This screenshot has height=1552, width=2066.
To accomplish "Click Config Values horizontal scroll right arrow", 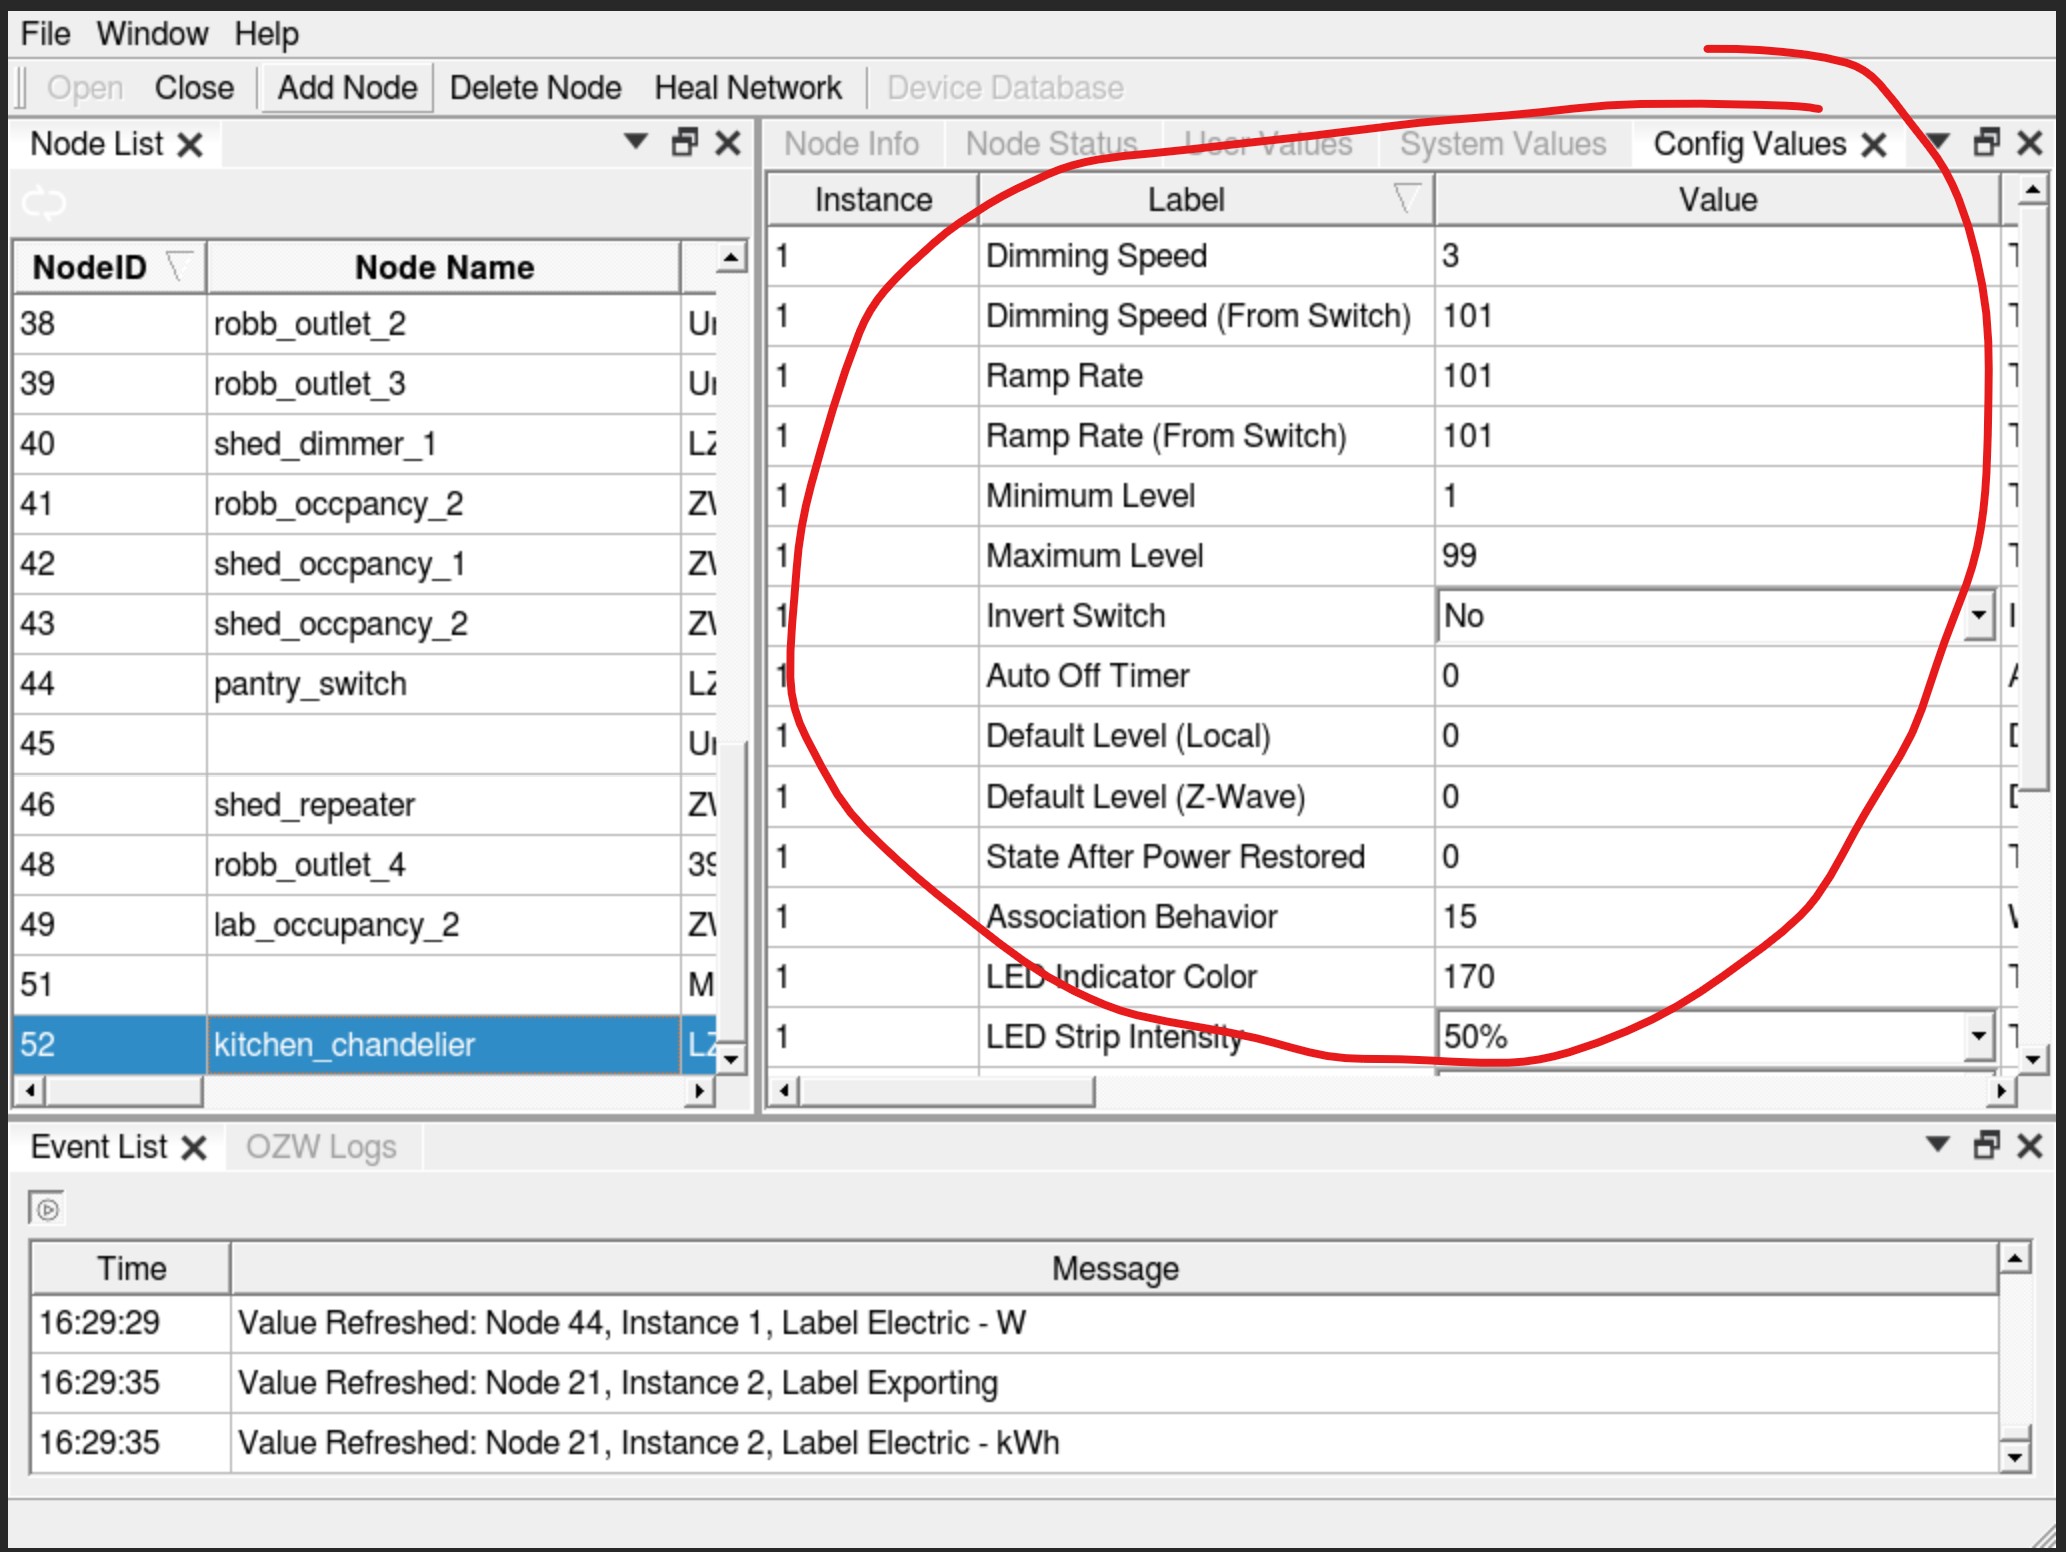I will point(2000,1091).
